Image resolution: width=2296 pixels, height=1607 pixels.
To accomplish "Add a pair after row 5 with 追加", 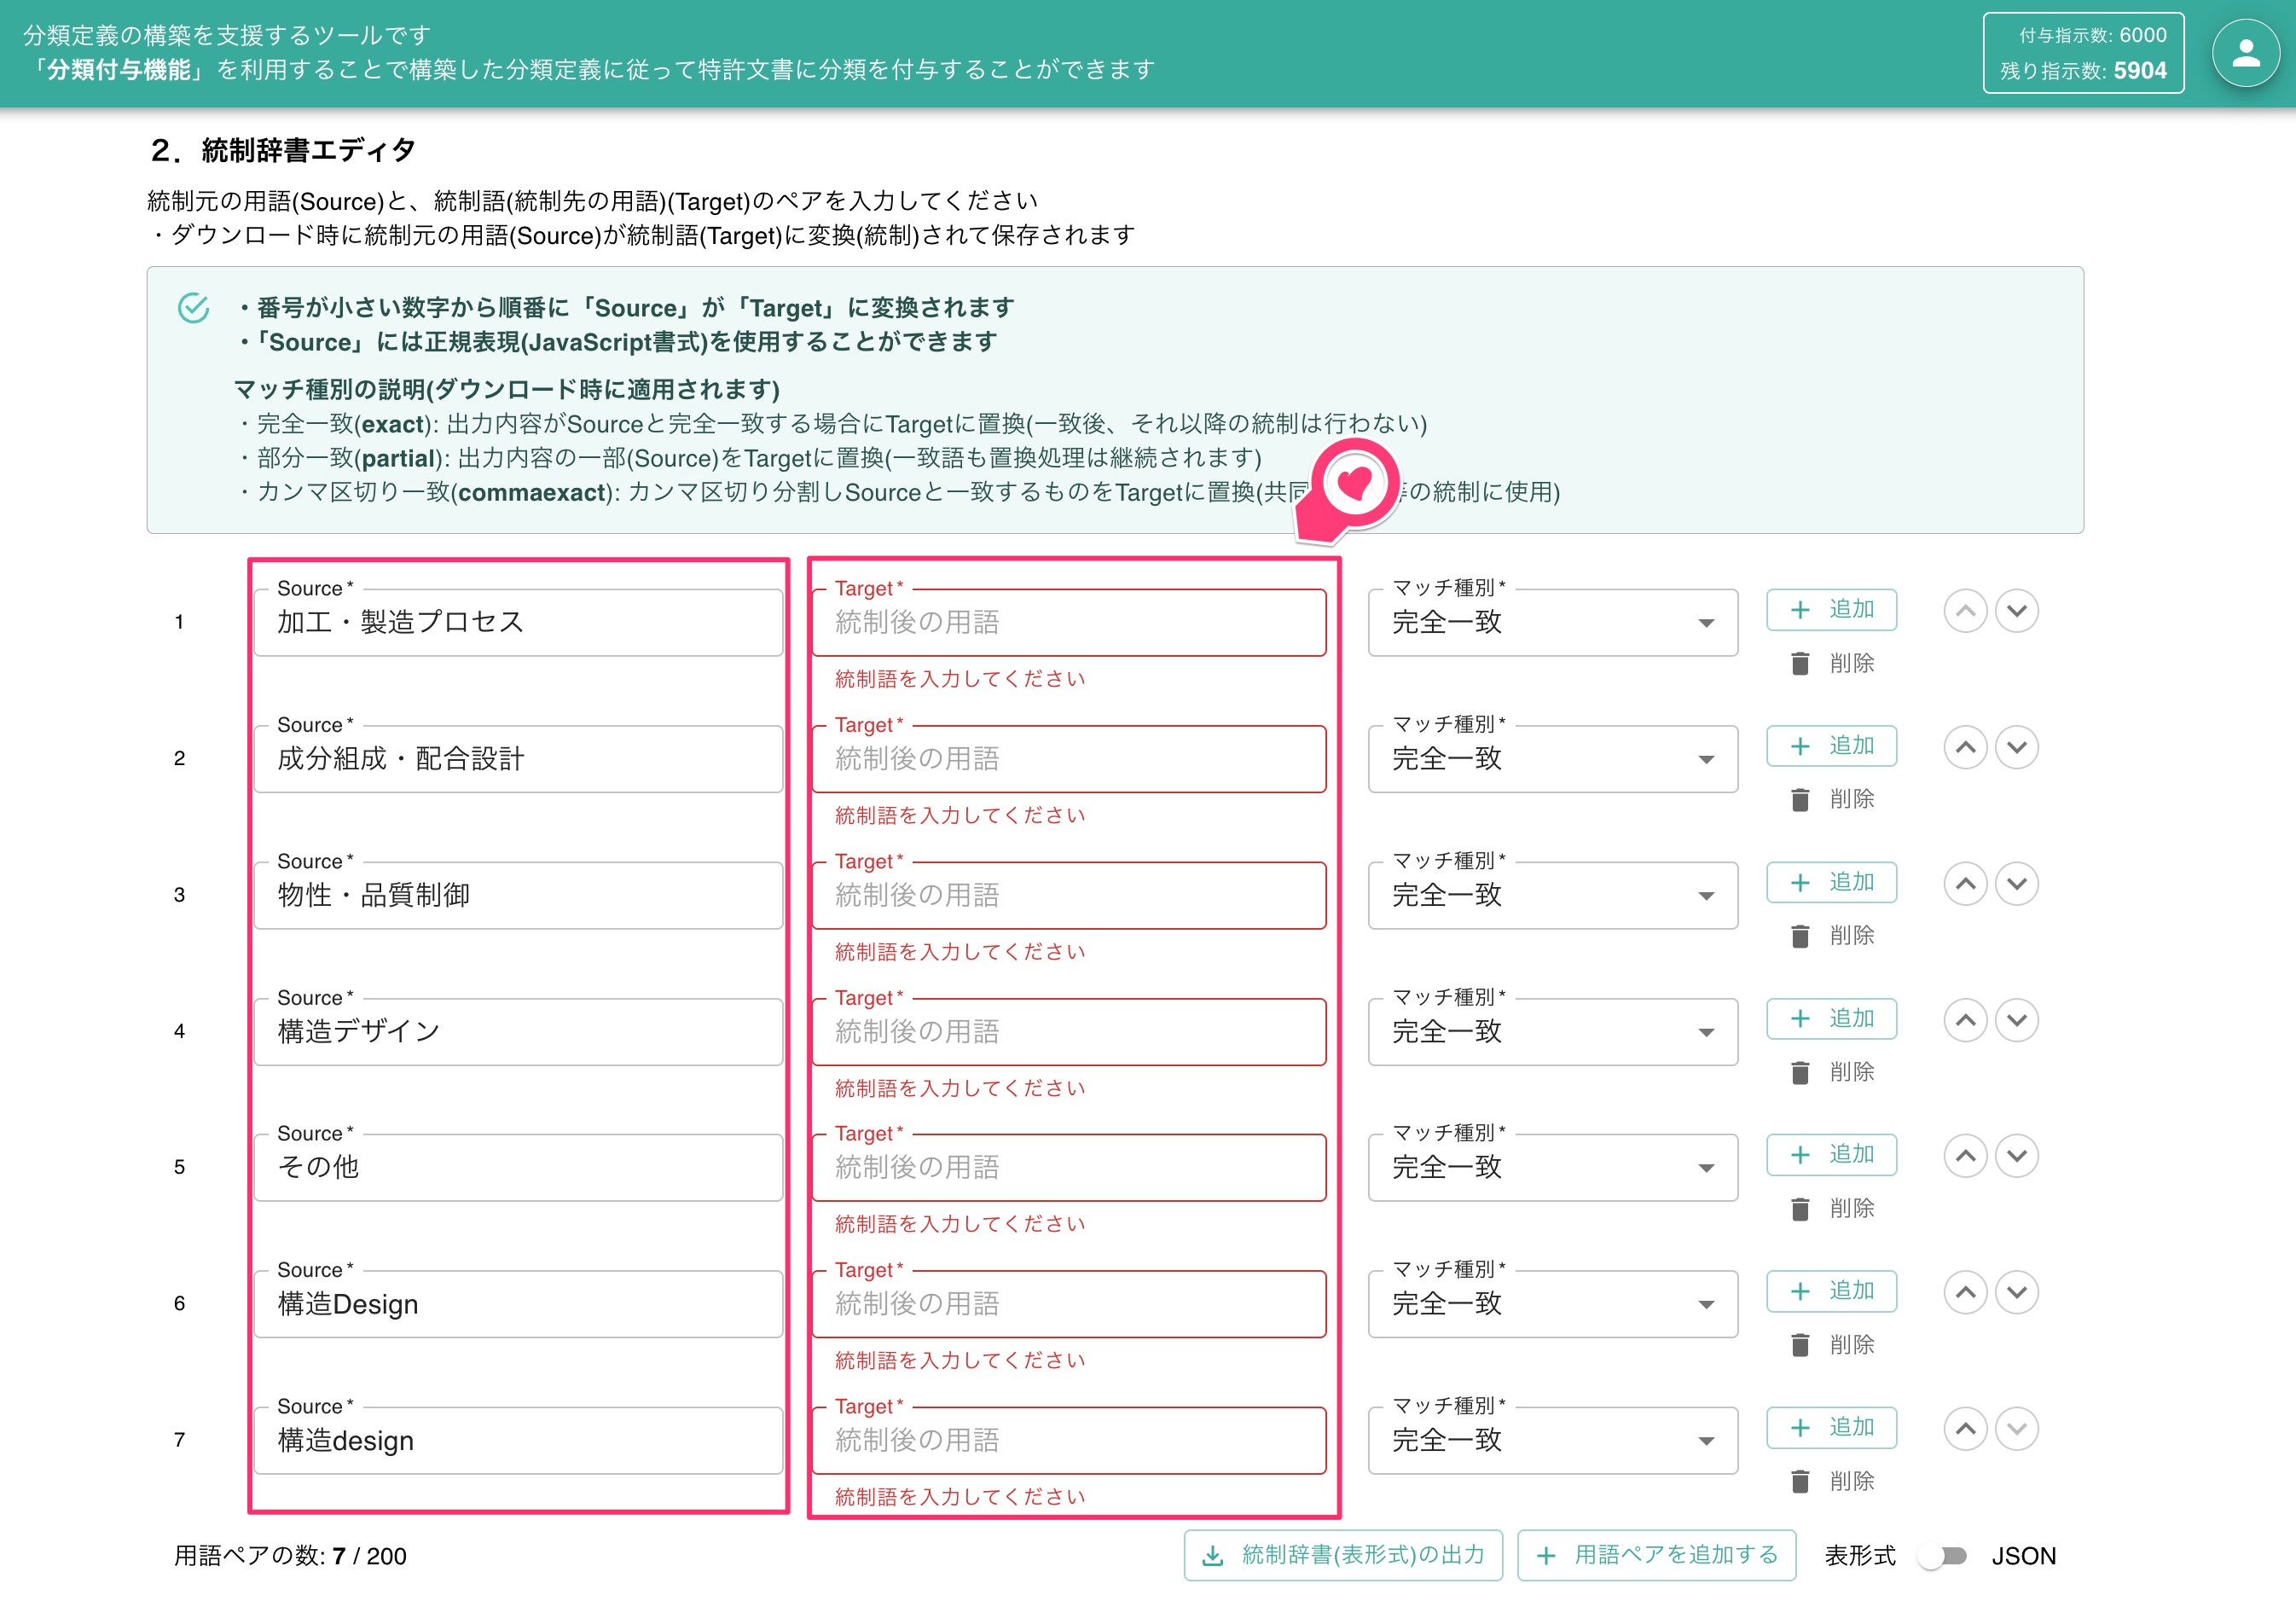I will pos(1831,1154).
